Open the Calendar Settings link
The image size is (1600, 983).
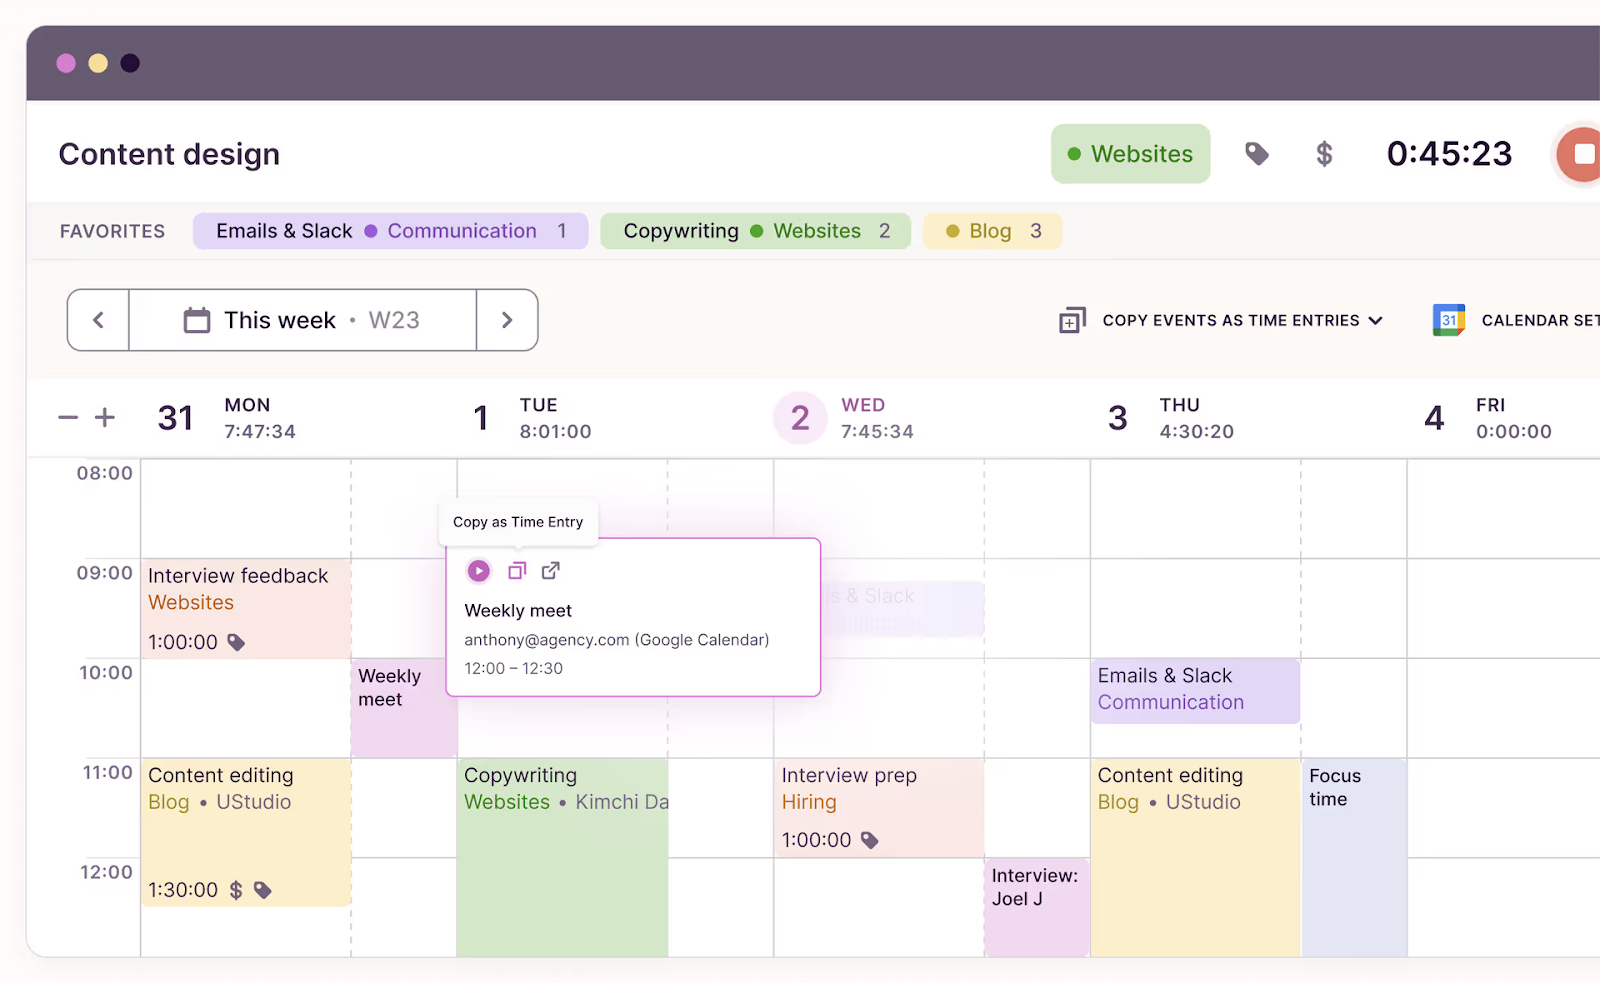point(1540,320)
